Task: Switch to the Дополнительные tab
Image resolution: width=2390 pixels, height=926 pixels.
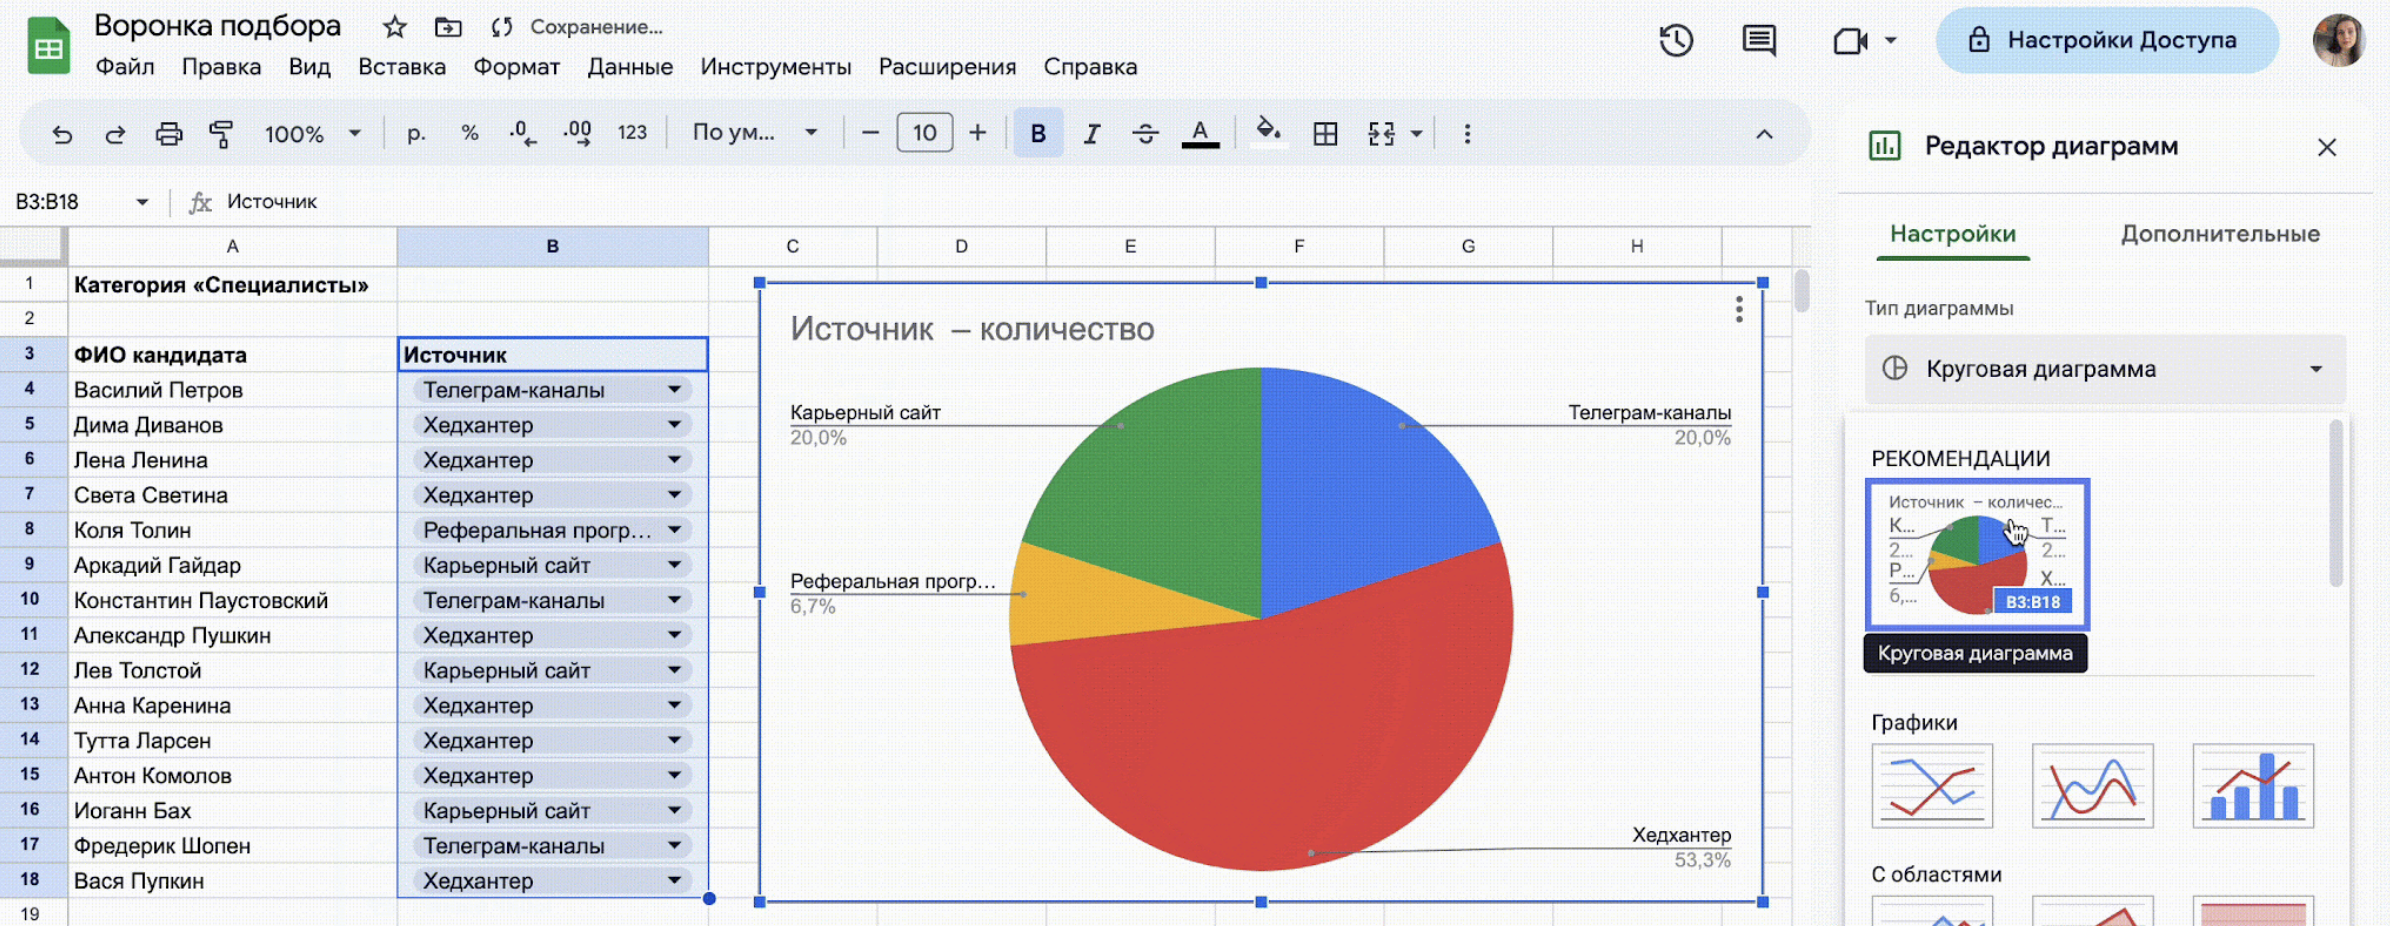Action: pos(2220,234)
